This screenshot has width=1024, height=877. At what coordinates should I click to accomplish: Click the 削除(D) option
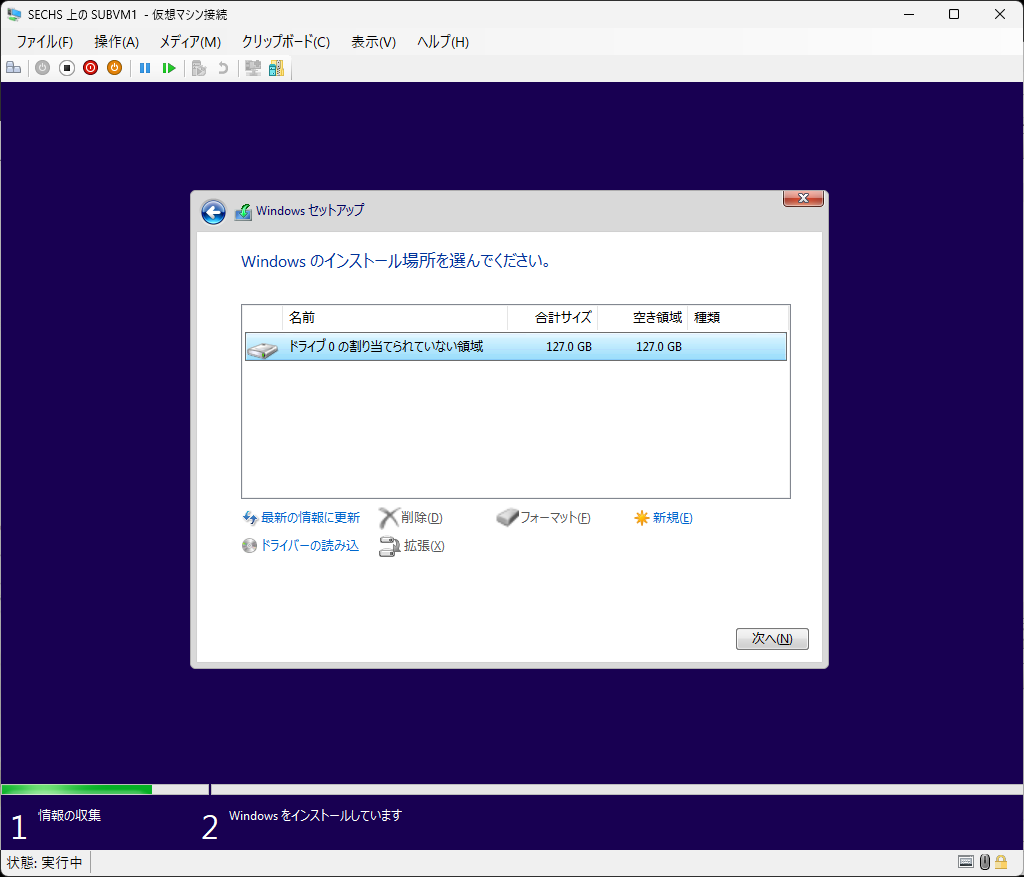click(421, 518)
